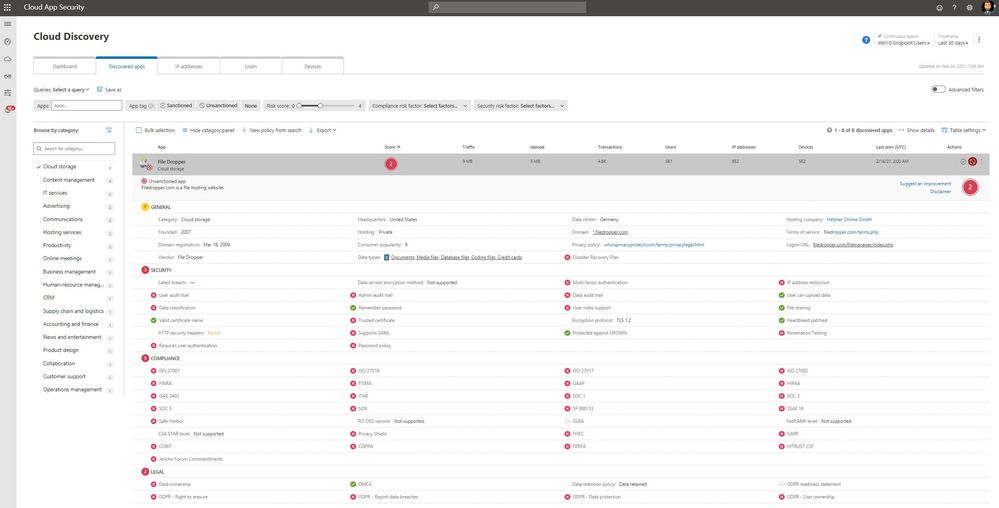The height and width of the screenshot is (508, 999).
Task: Check the Bulk selection checkbox
Action: coord(139,130)
